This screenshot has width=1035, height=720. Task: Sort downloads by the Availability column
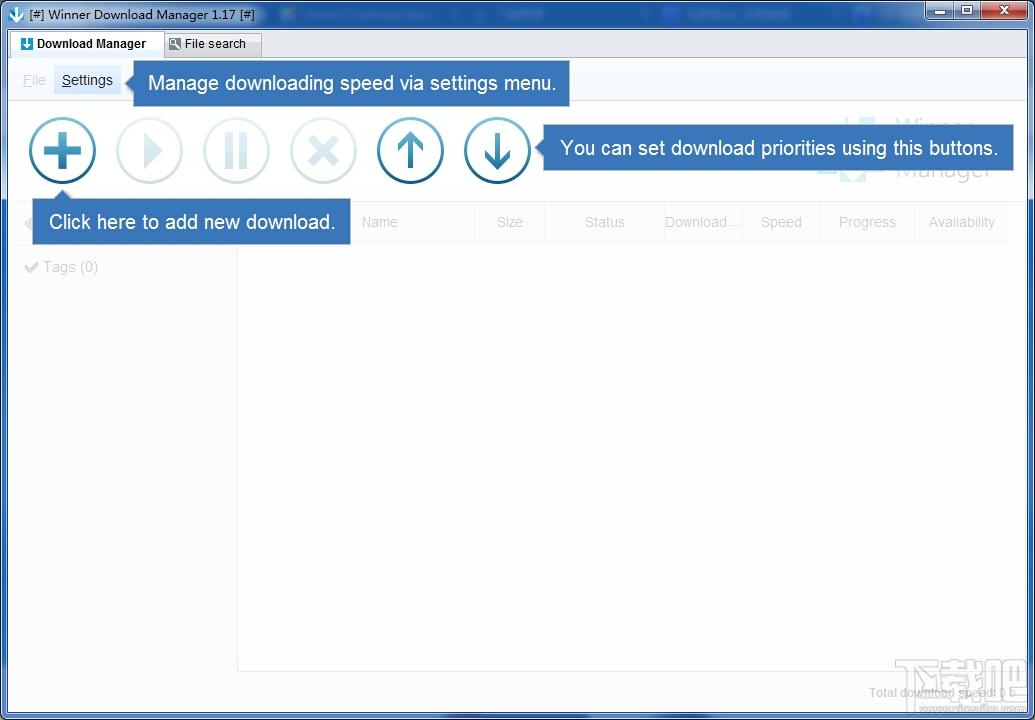[x=961, y=222]
